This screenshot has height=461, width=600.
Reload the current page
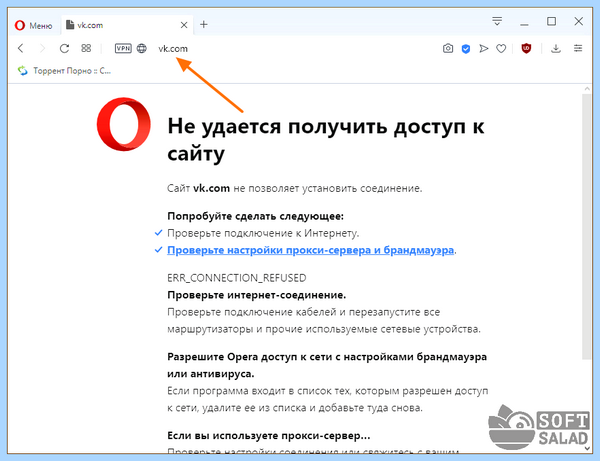coord(64,48)
